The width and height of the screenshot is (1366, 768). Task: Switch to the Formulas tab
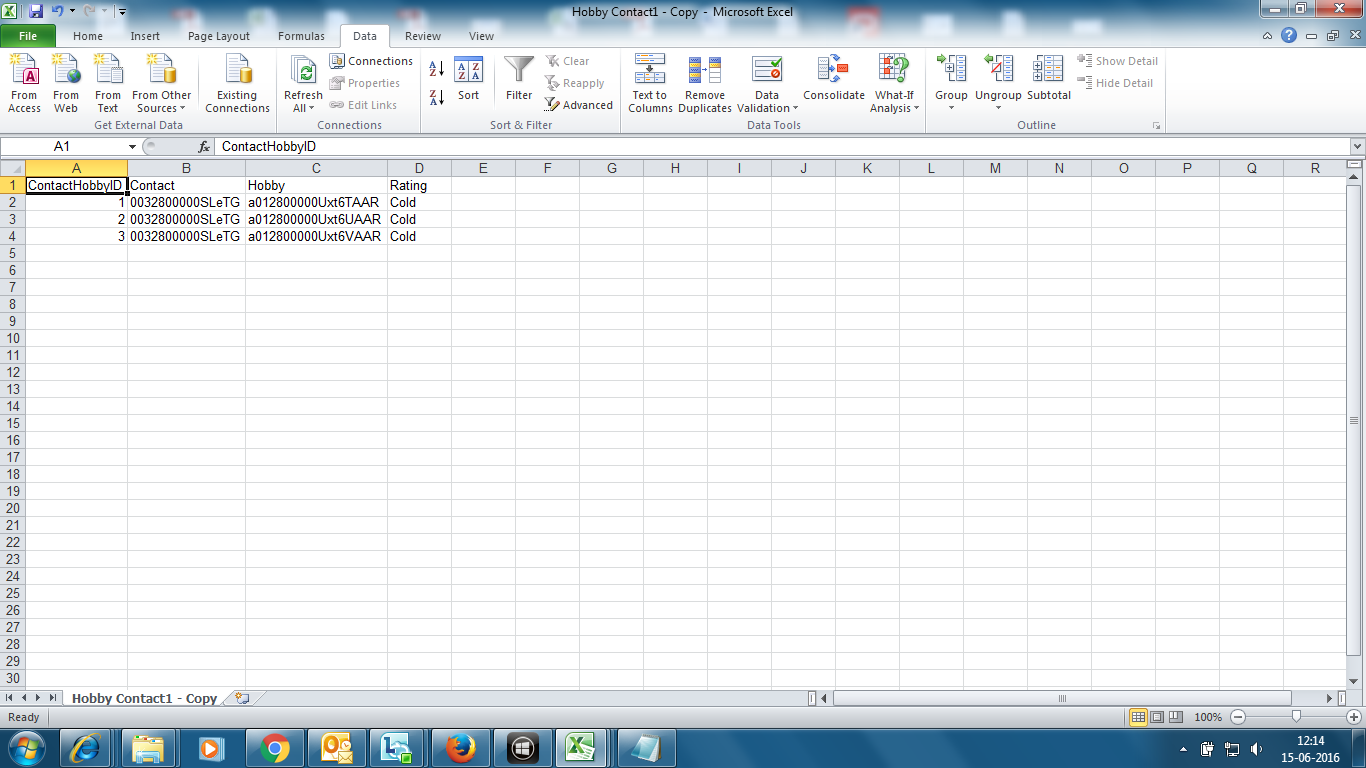(301, 36)
